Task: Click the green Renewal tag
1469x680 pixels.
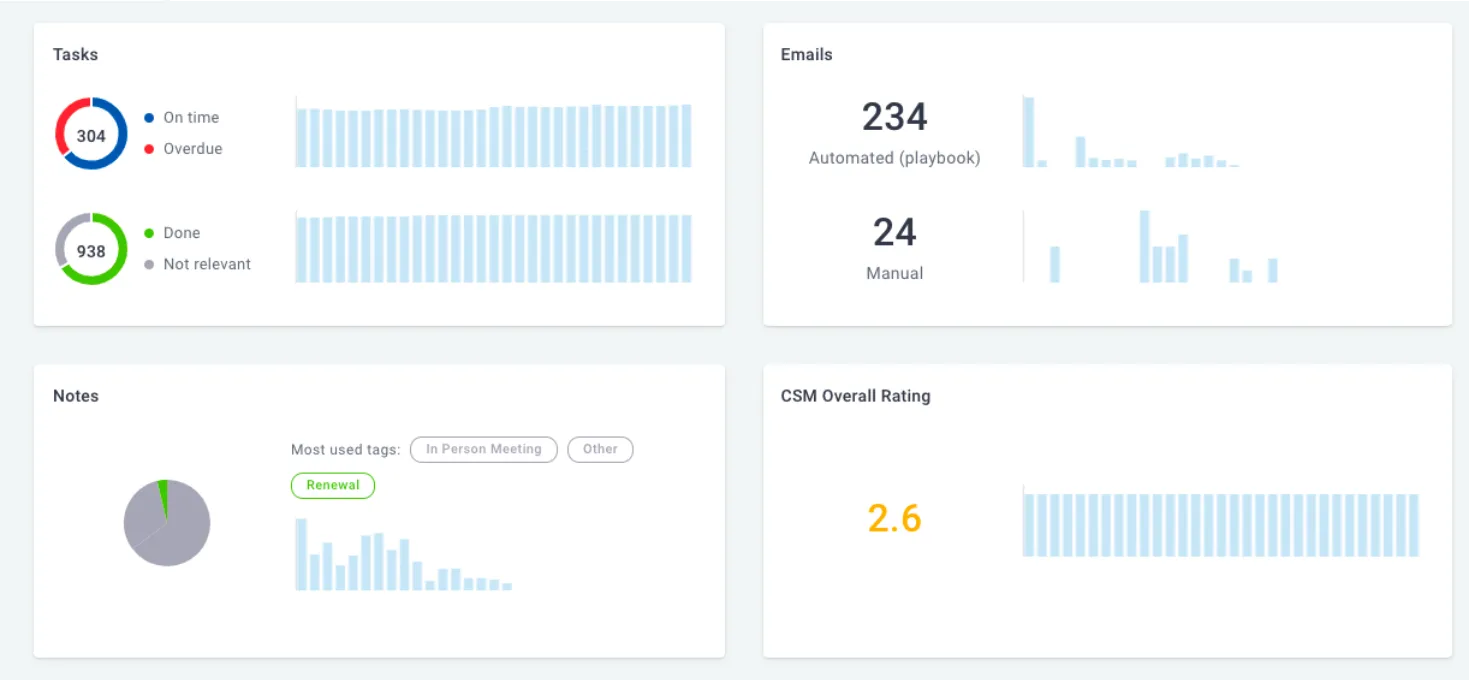Action: click(x=333, y=485)
